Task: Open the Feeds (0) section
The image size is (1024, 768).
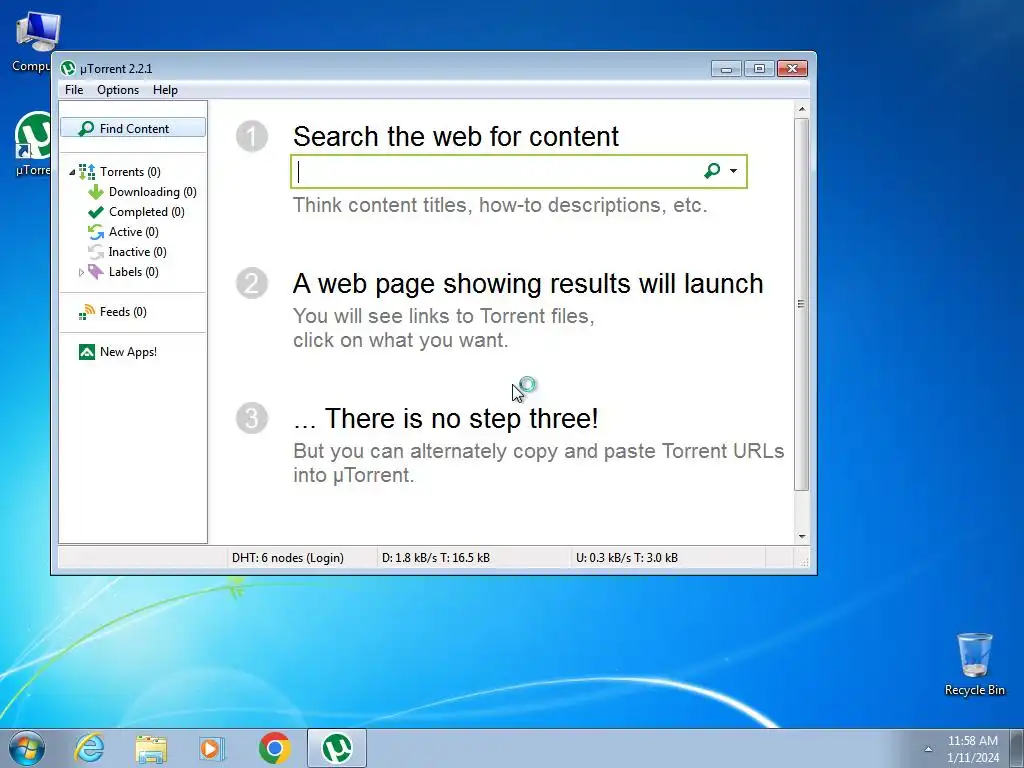Action: click(x=123, y=312)
